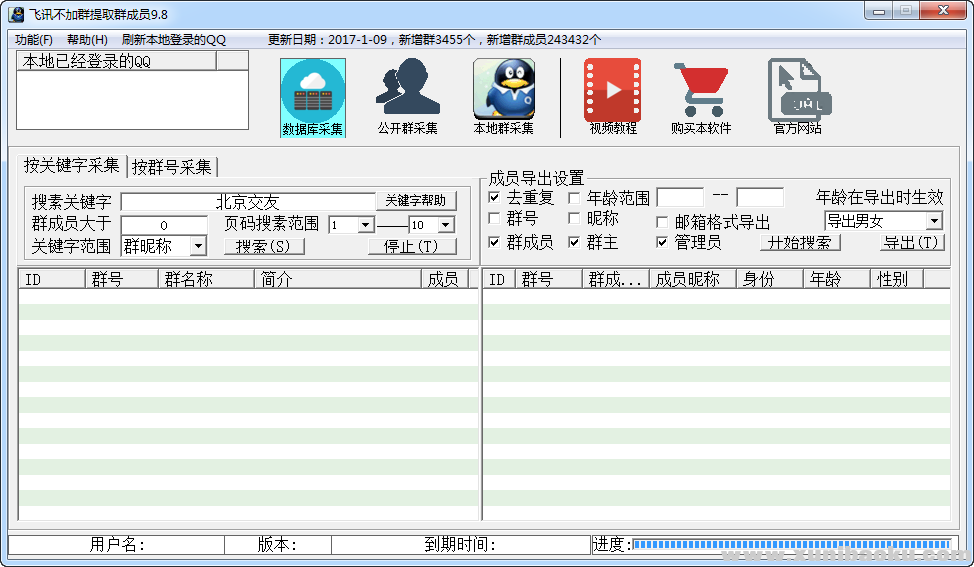Click the app icon in title bar
974x567 pixels.
(x=16, y=13)
